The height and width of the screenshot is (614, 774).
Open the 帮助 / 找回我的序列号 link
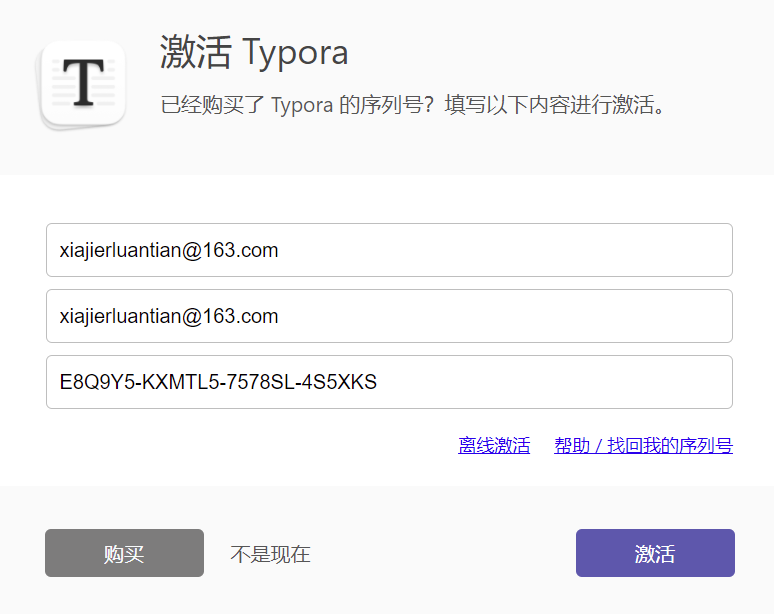pyautogui.click(x=643, y=445)
